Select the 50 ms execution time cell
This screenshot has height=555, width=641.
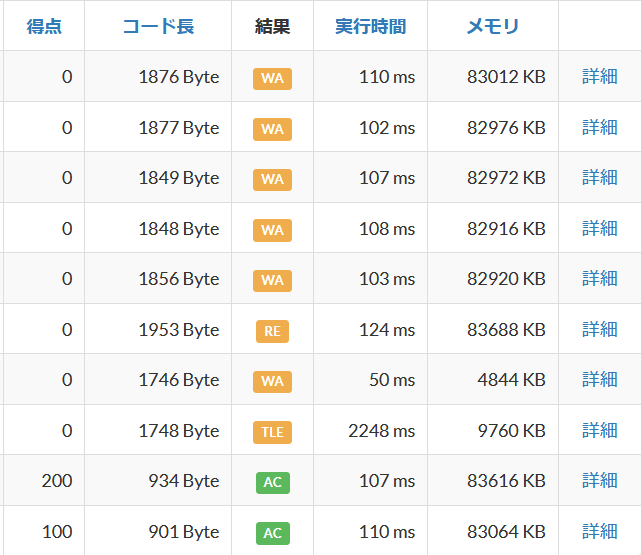click(370, 379)
